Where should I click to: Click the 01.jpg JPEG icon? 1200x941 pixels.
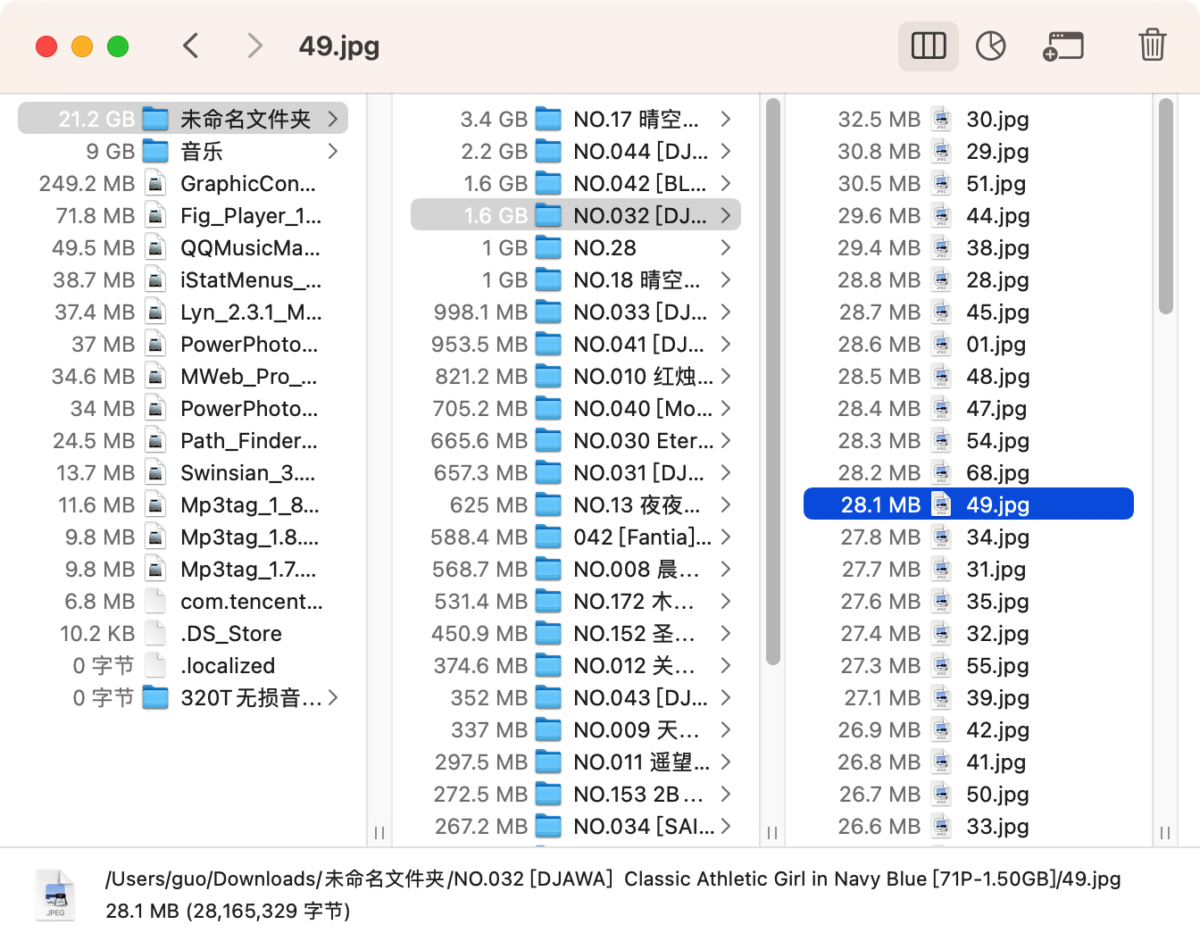click(941, 344)
